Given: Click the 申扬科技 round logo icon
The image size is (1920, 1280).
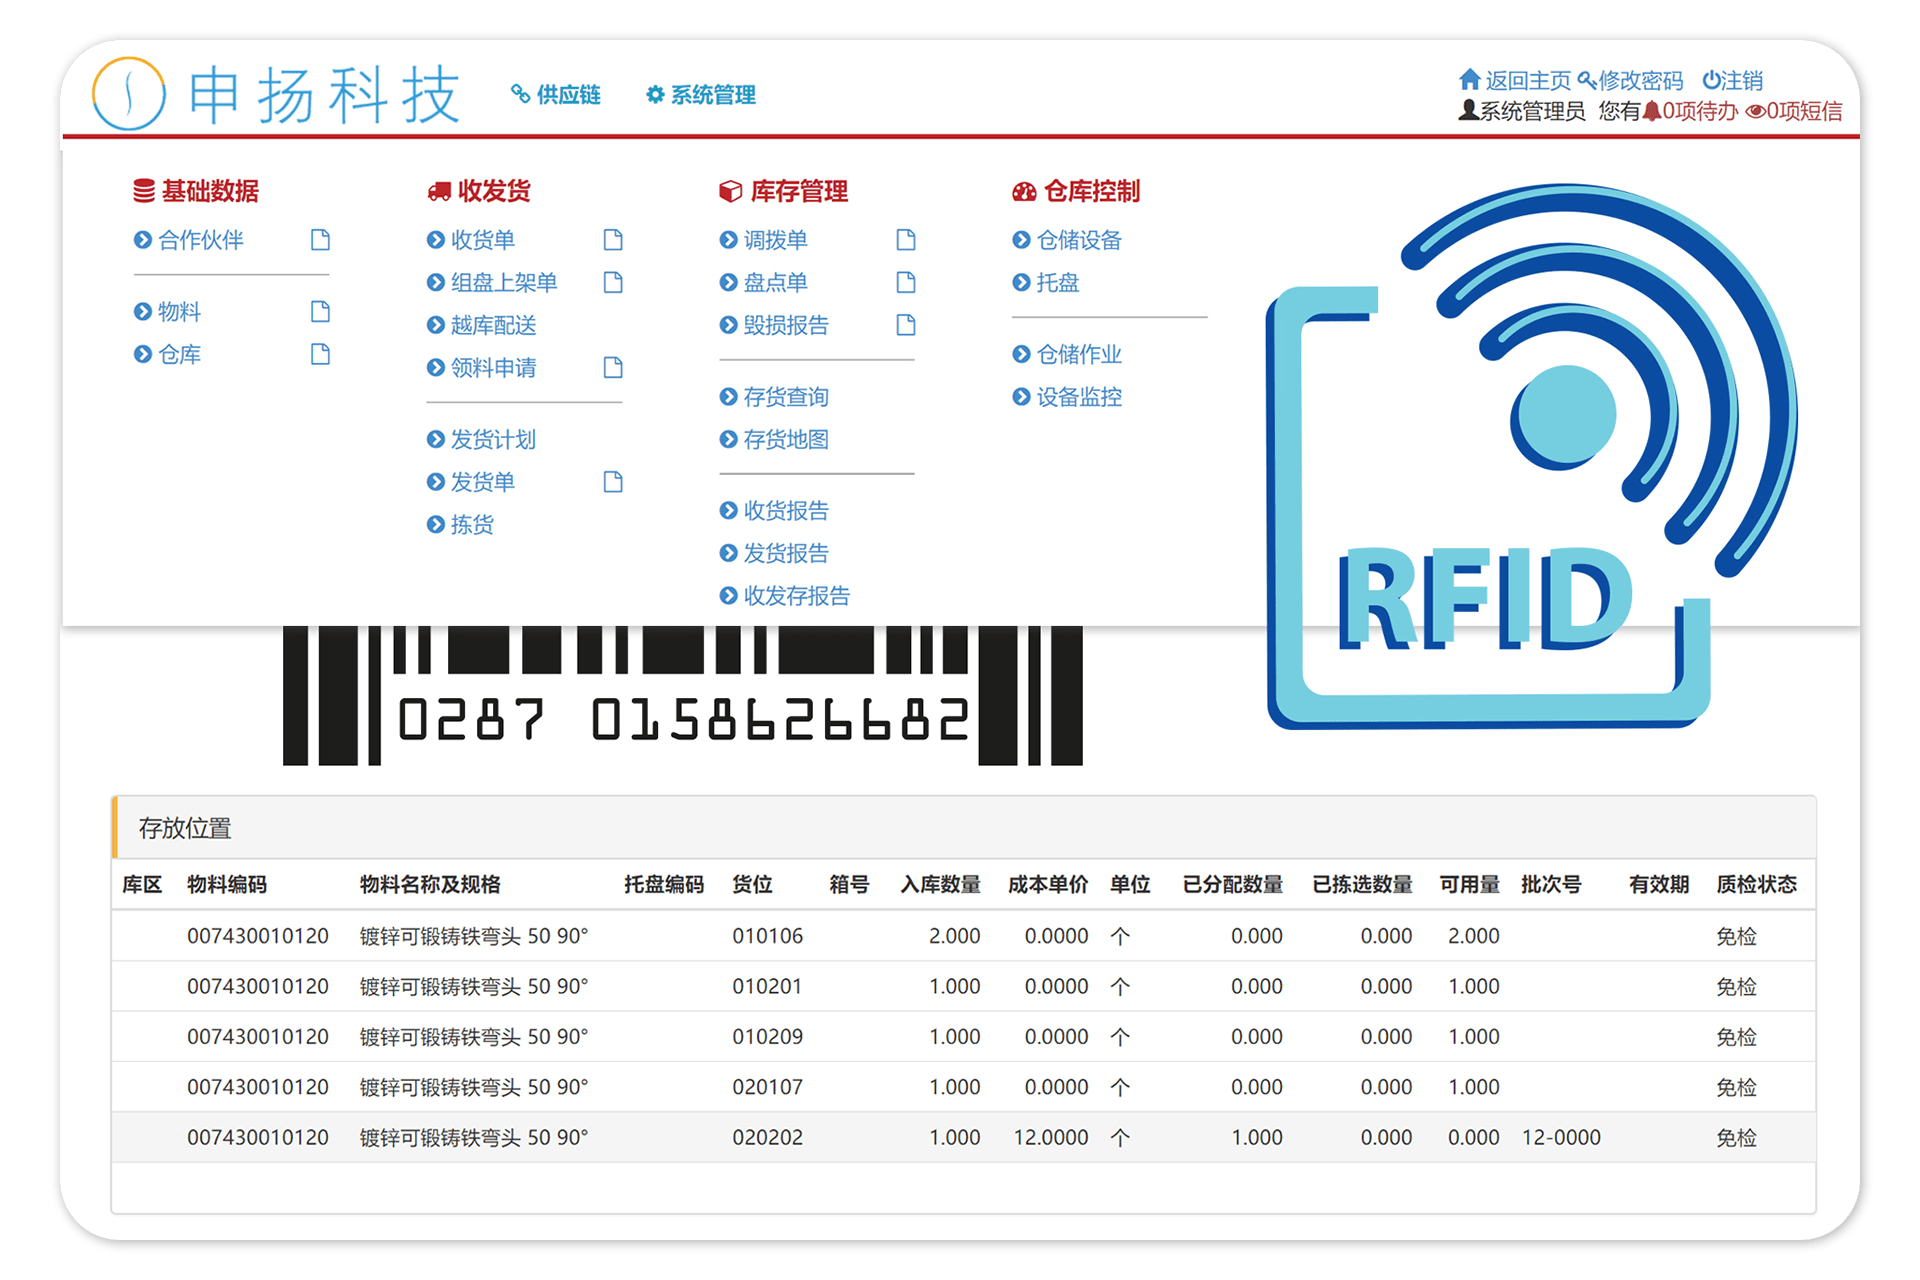Looking at the screenshot, I should (x=129, y=94).
